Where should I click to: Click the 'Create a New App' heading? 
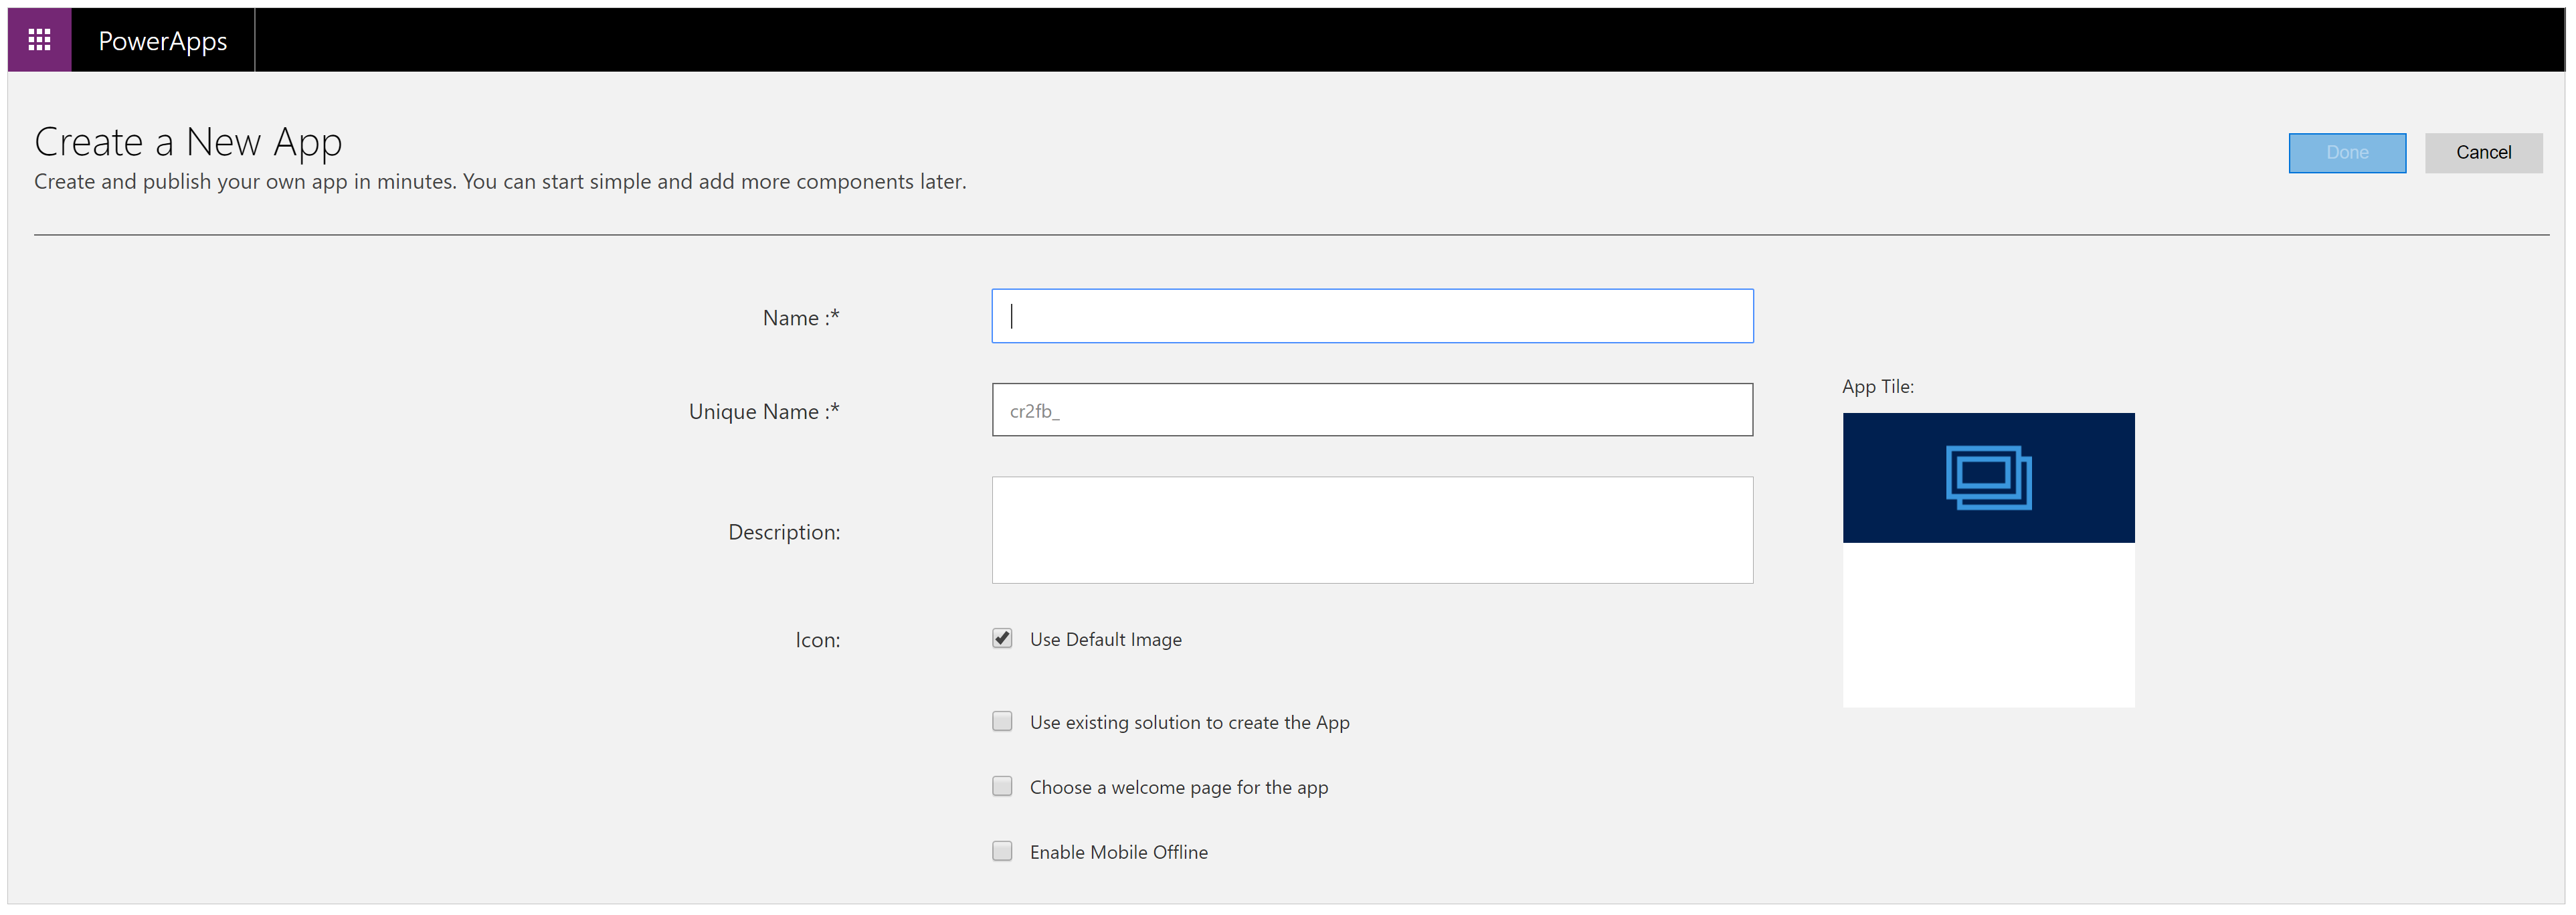tap(188, 142)
